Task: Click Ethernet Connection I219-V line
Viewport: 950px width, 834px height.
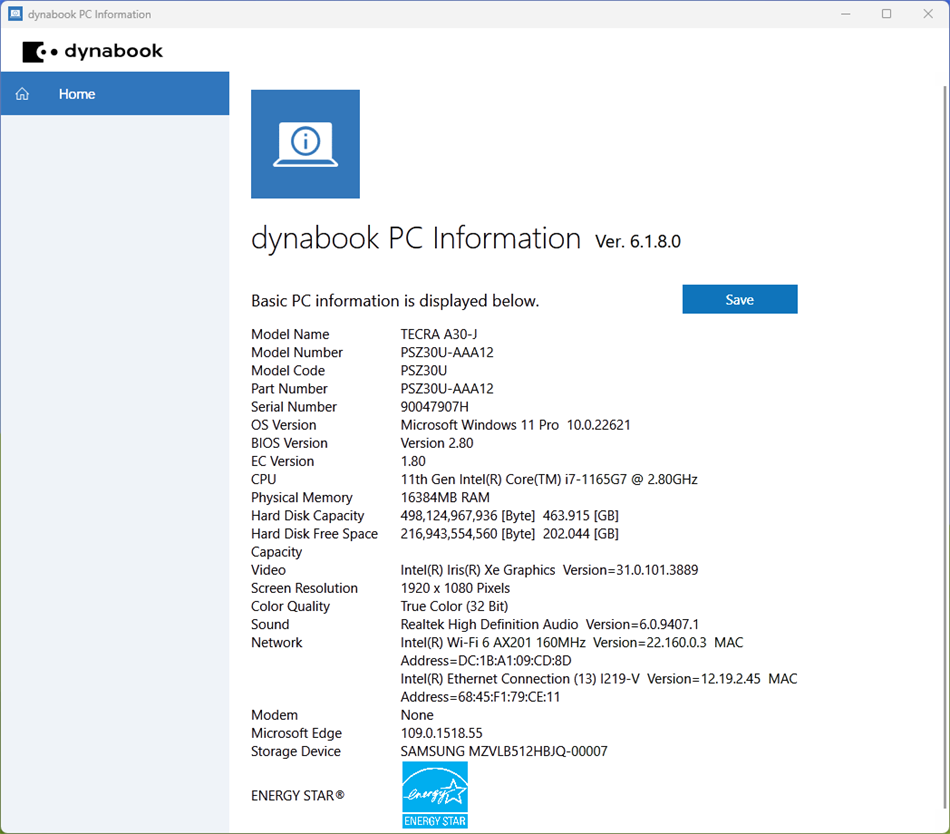Action: 599,679
